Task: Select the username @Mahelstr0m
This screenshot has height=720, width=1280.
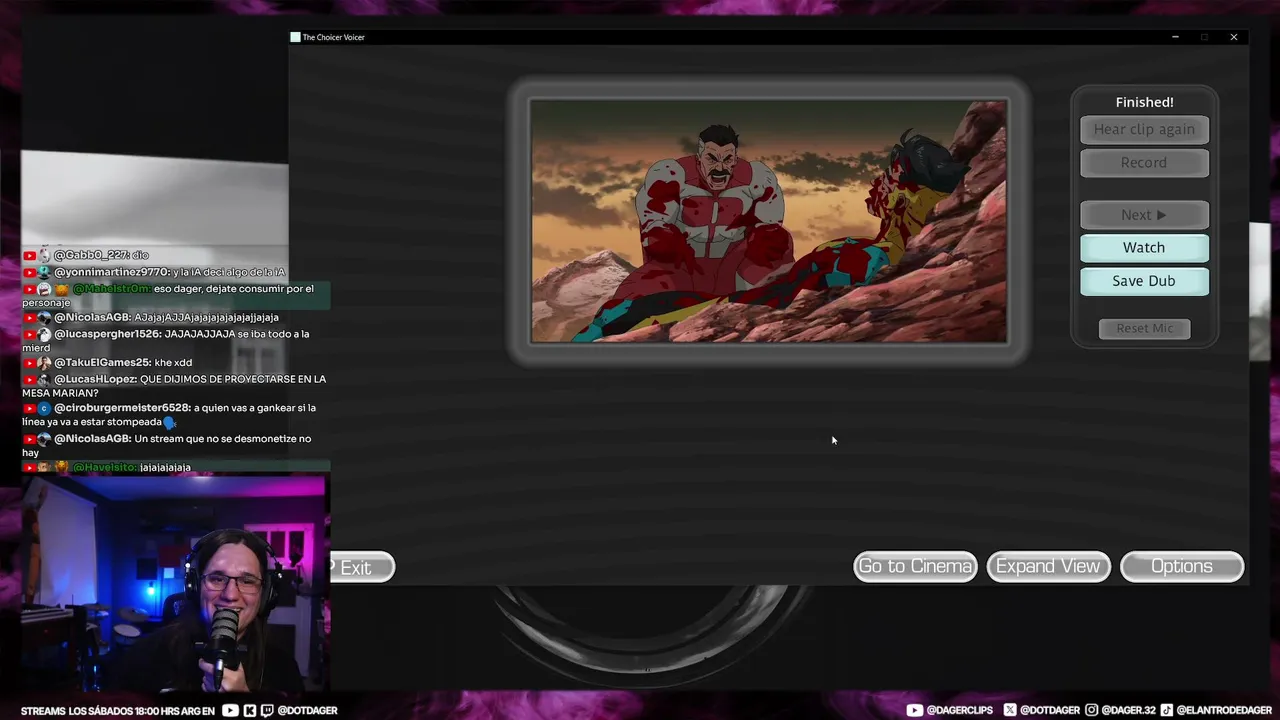Action: coord(112,289)
